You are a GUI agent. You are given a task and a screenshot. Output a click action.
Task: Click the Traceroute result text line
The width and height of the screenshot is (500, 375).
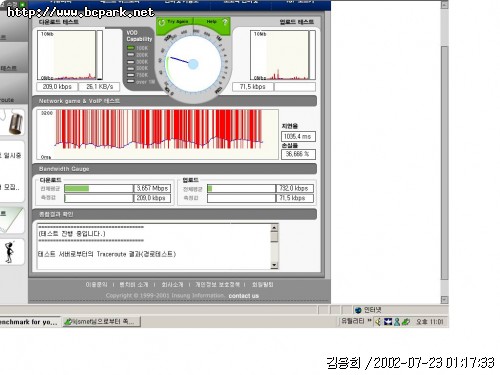coord(107,254)
